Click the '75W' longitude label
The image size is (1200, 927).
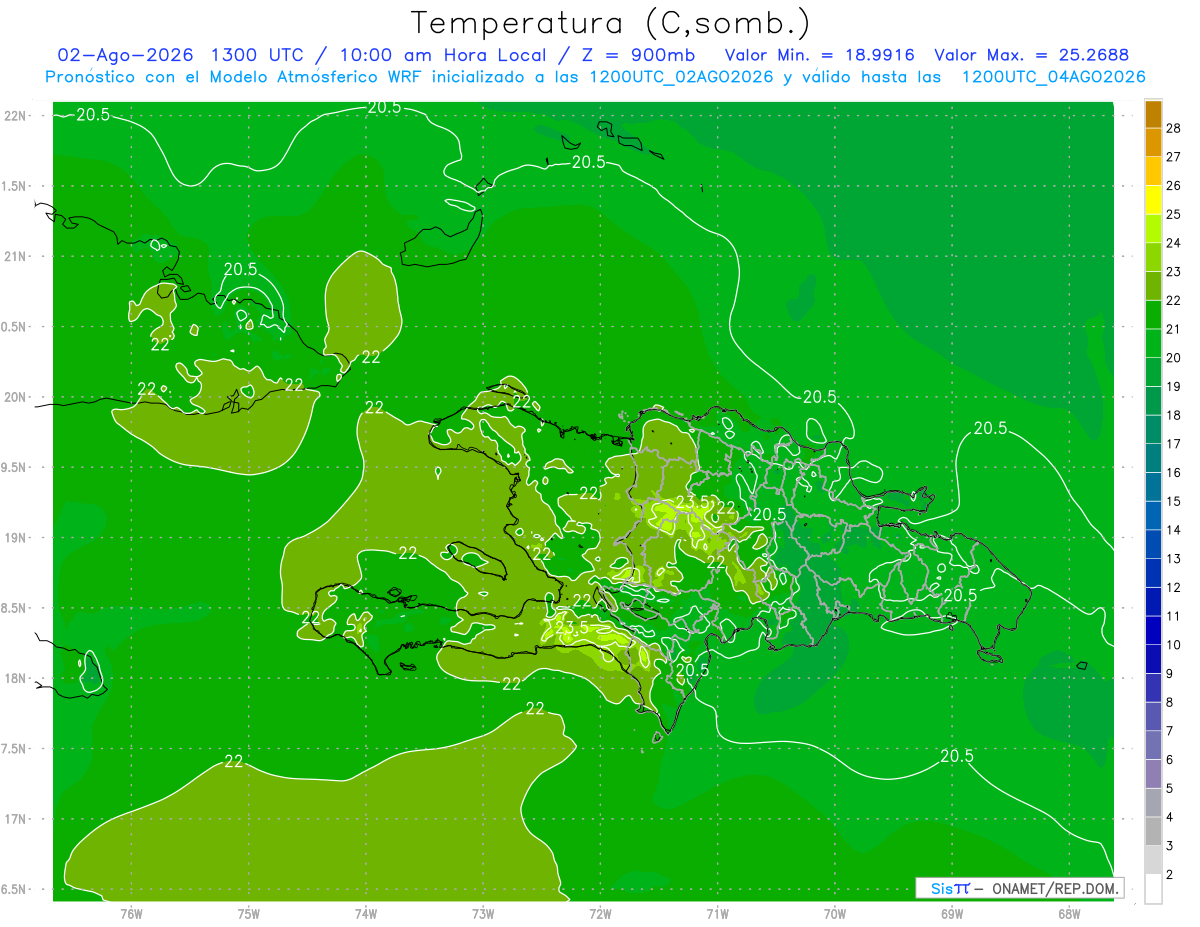249,914
